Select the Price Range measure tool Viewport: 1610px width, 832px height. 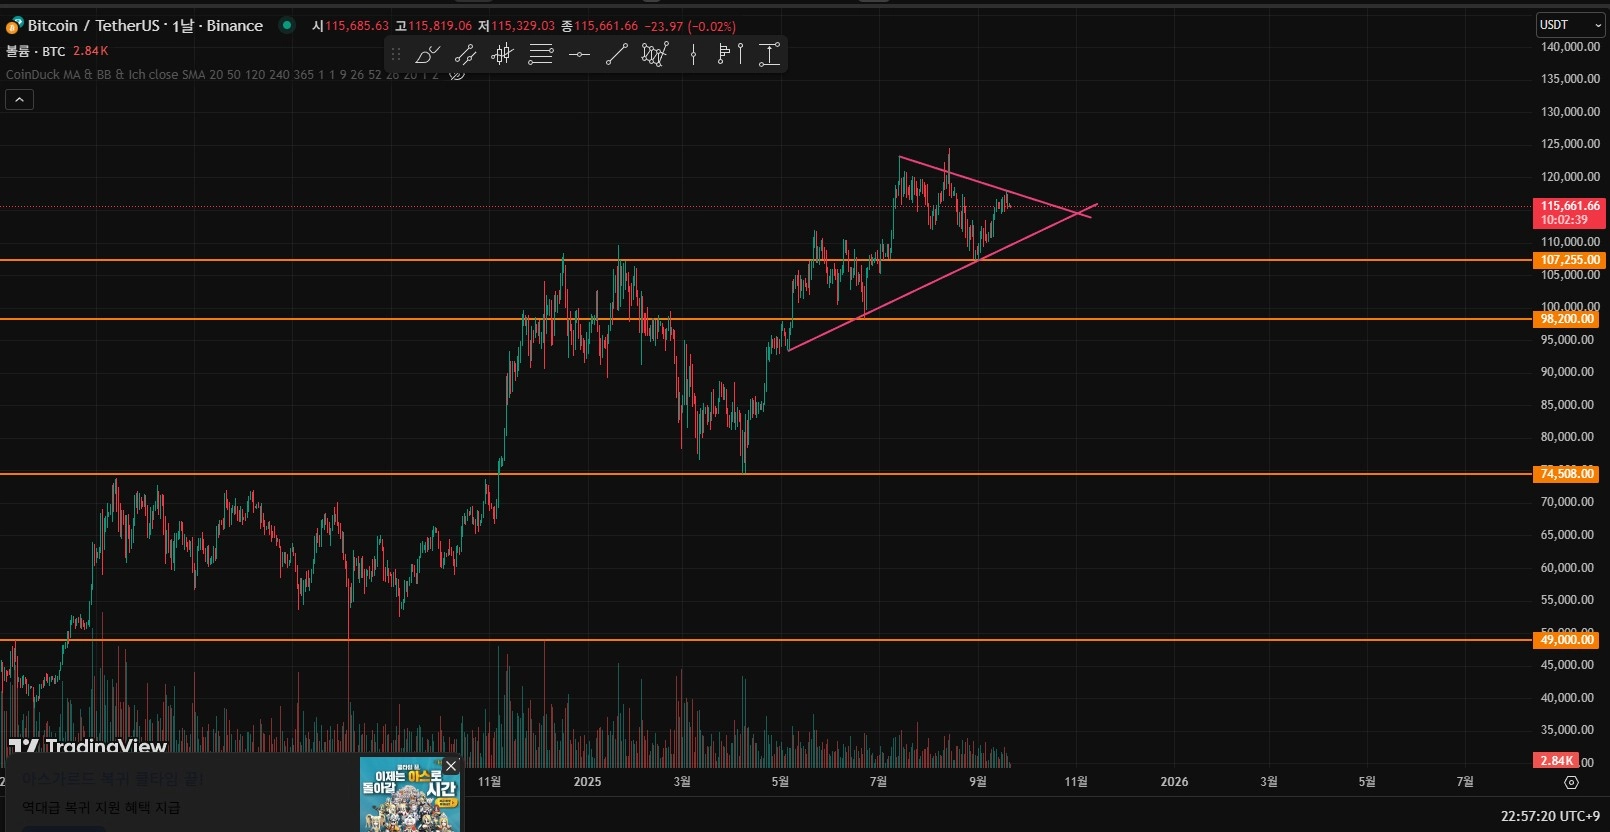coord(769,55)
